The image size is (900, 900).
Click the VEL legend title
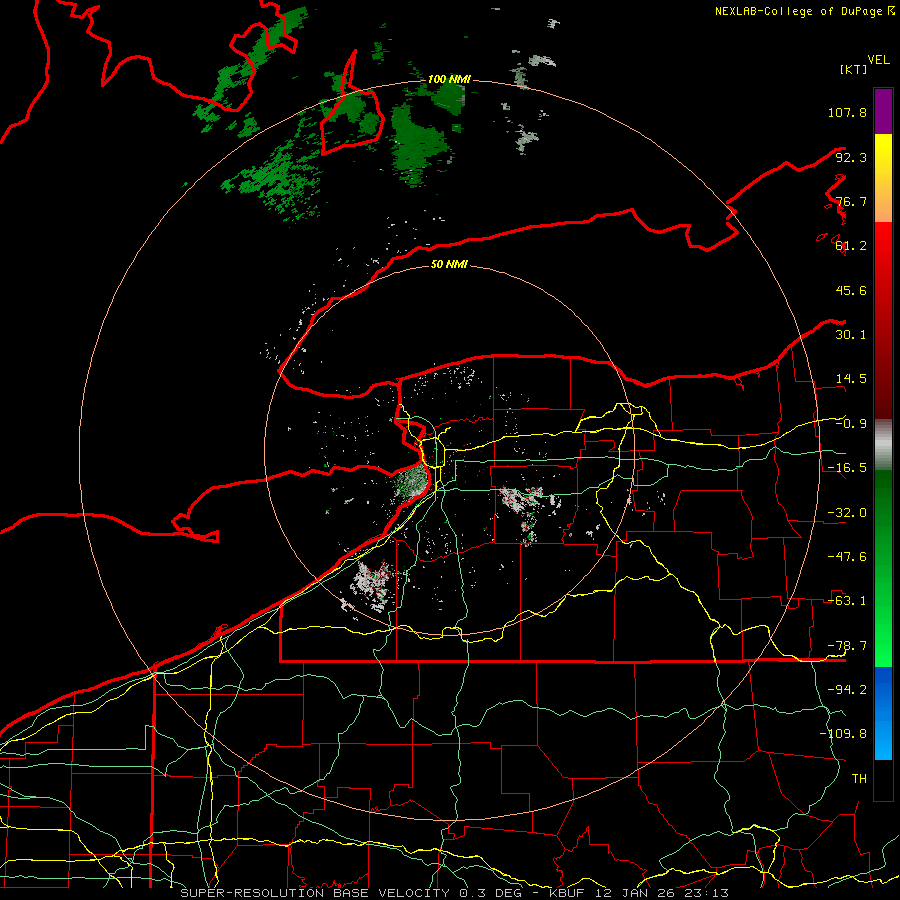878,60
